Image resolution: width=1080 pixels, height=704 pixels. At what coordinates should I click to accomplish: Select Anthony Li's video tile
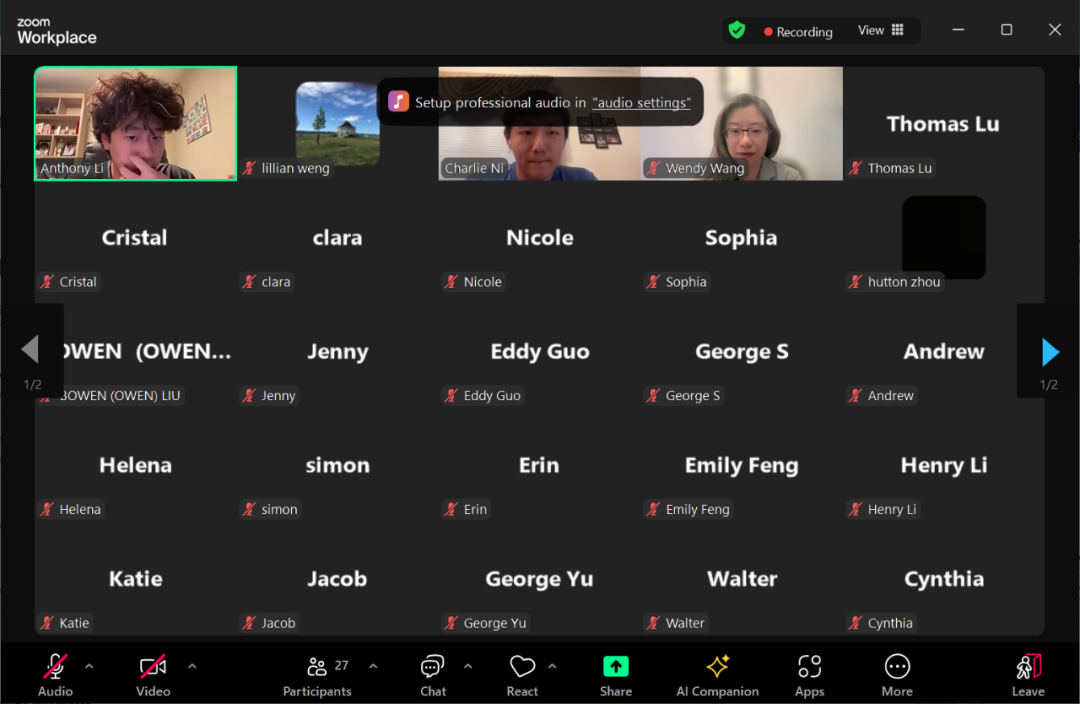point(136,123)
